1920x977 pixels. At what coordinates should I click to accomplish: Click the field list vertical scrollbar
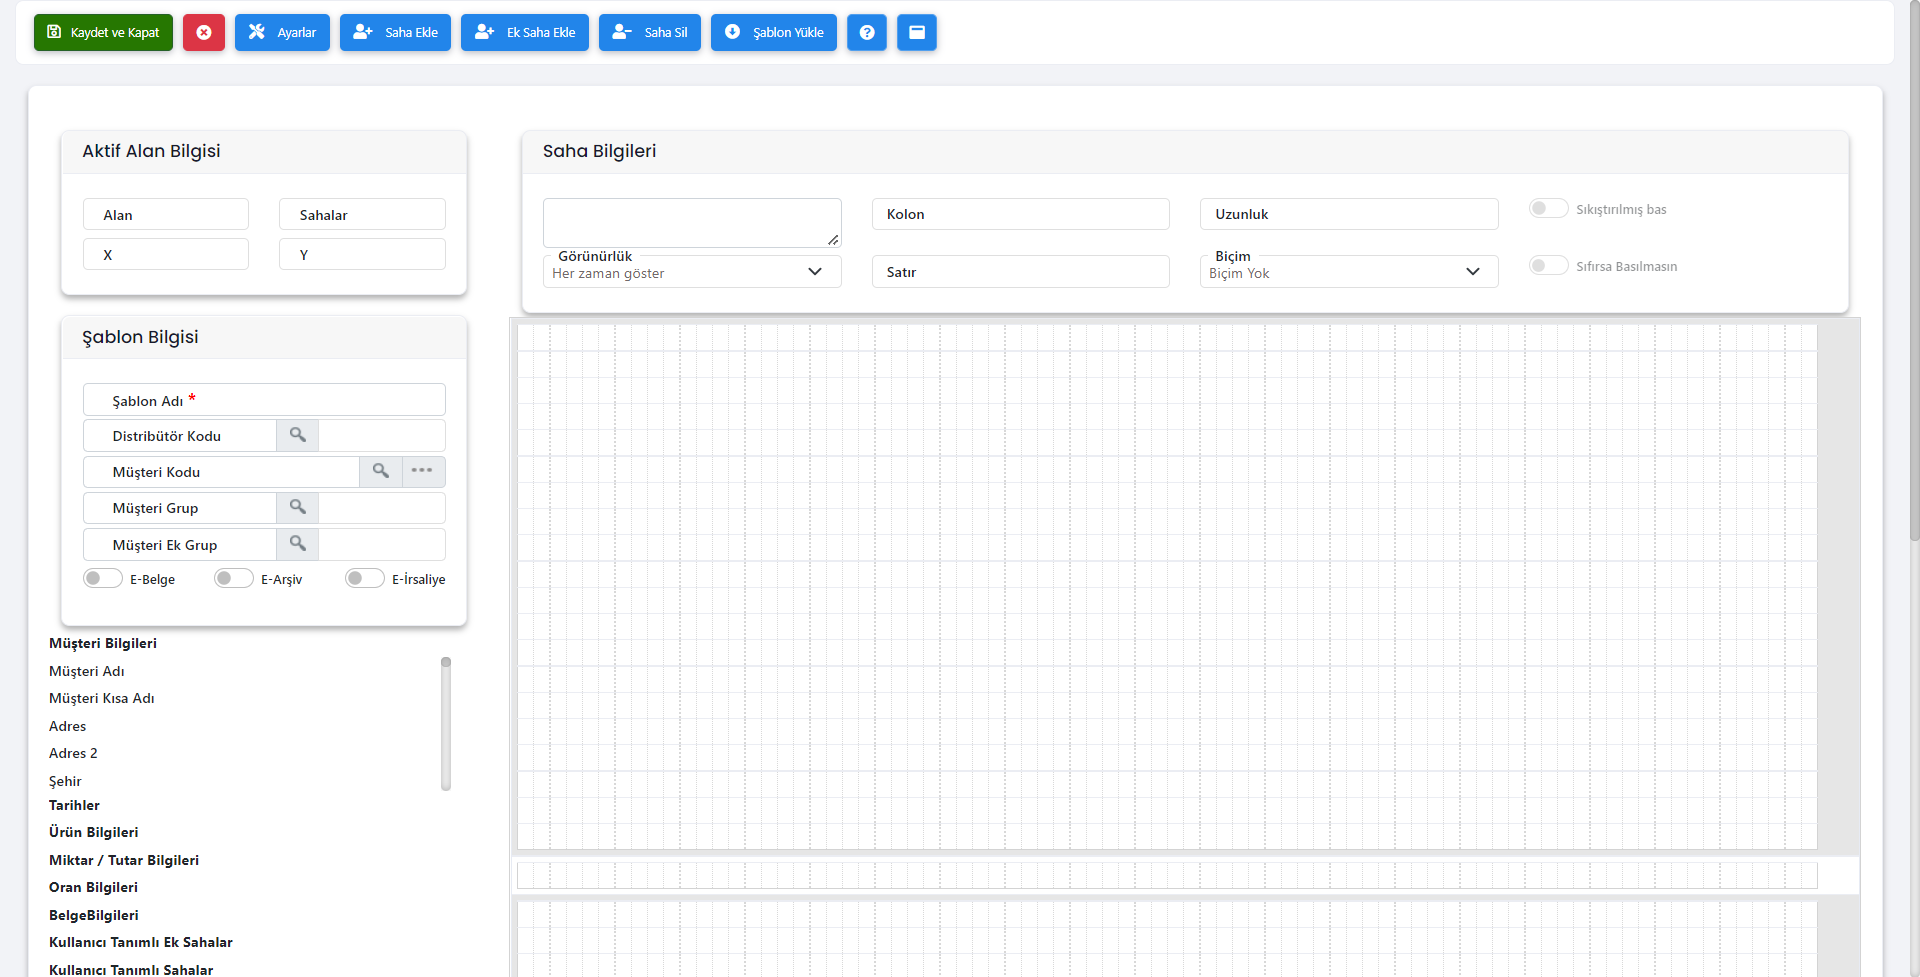[446, 724]
